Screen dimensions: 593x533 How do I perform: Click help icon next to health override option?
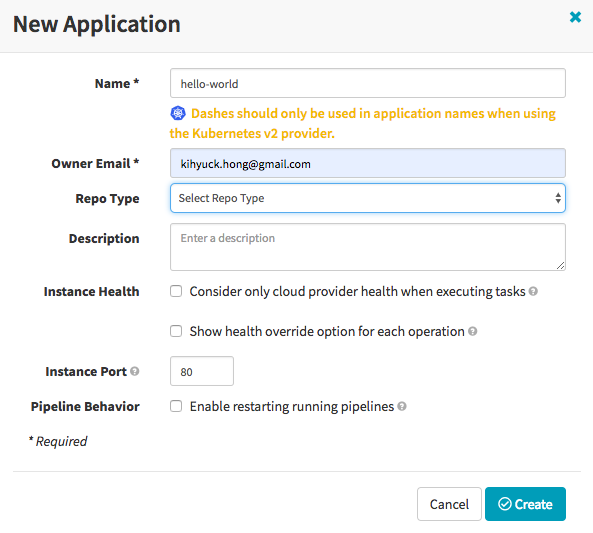[472, 331]
